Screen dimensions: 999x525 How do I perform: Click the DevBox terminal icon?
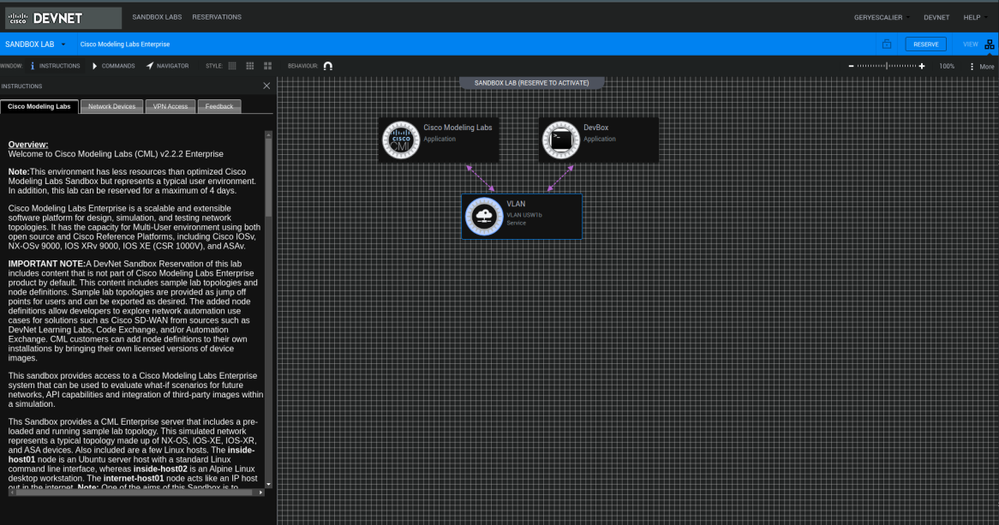[x=561, y=140]
